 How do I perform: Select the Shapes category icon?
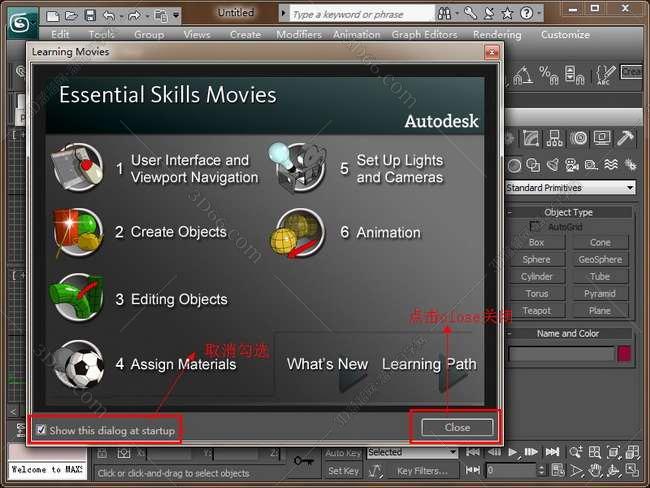[533, 166]
